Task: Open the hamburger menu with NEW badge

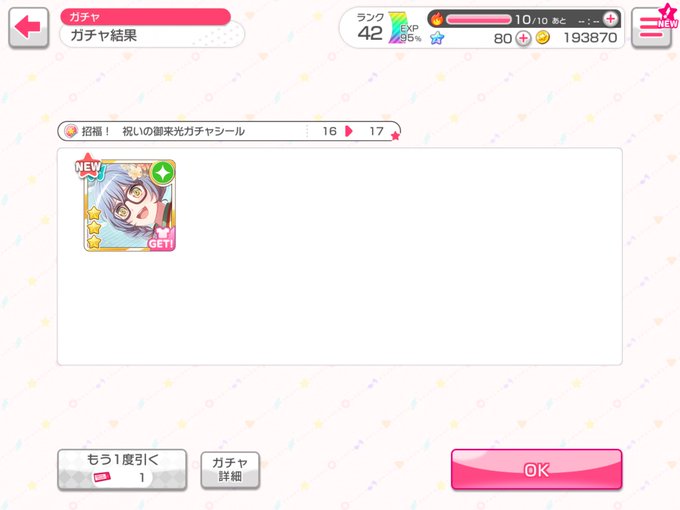Action: (651, 28)
